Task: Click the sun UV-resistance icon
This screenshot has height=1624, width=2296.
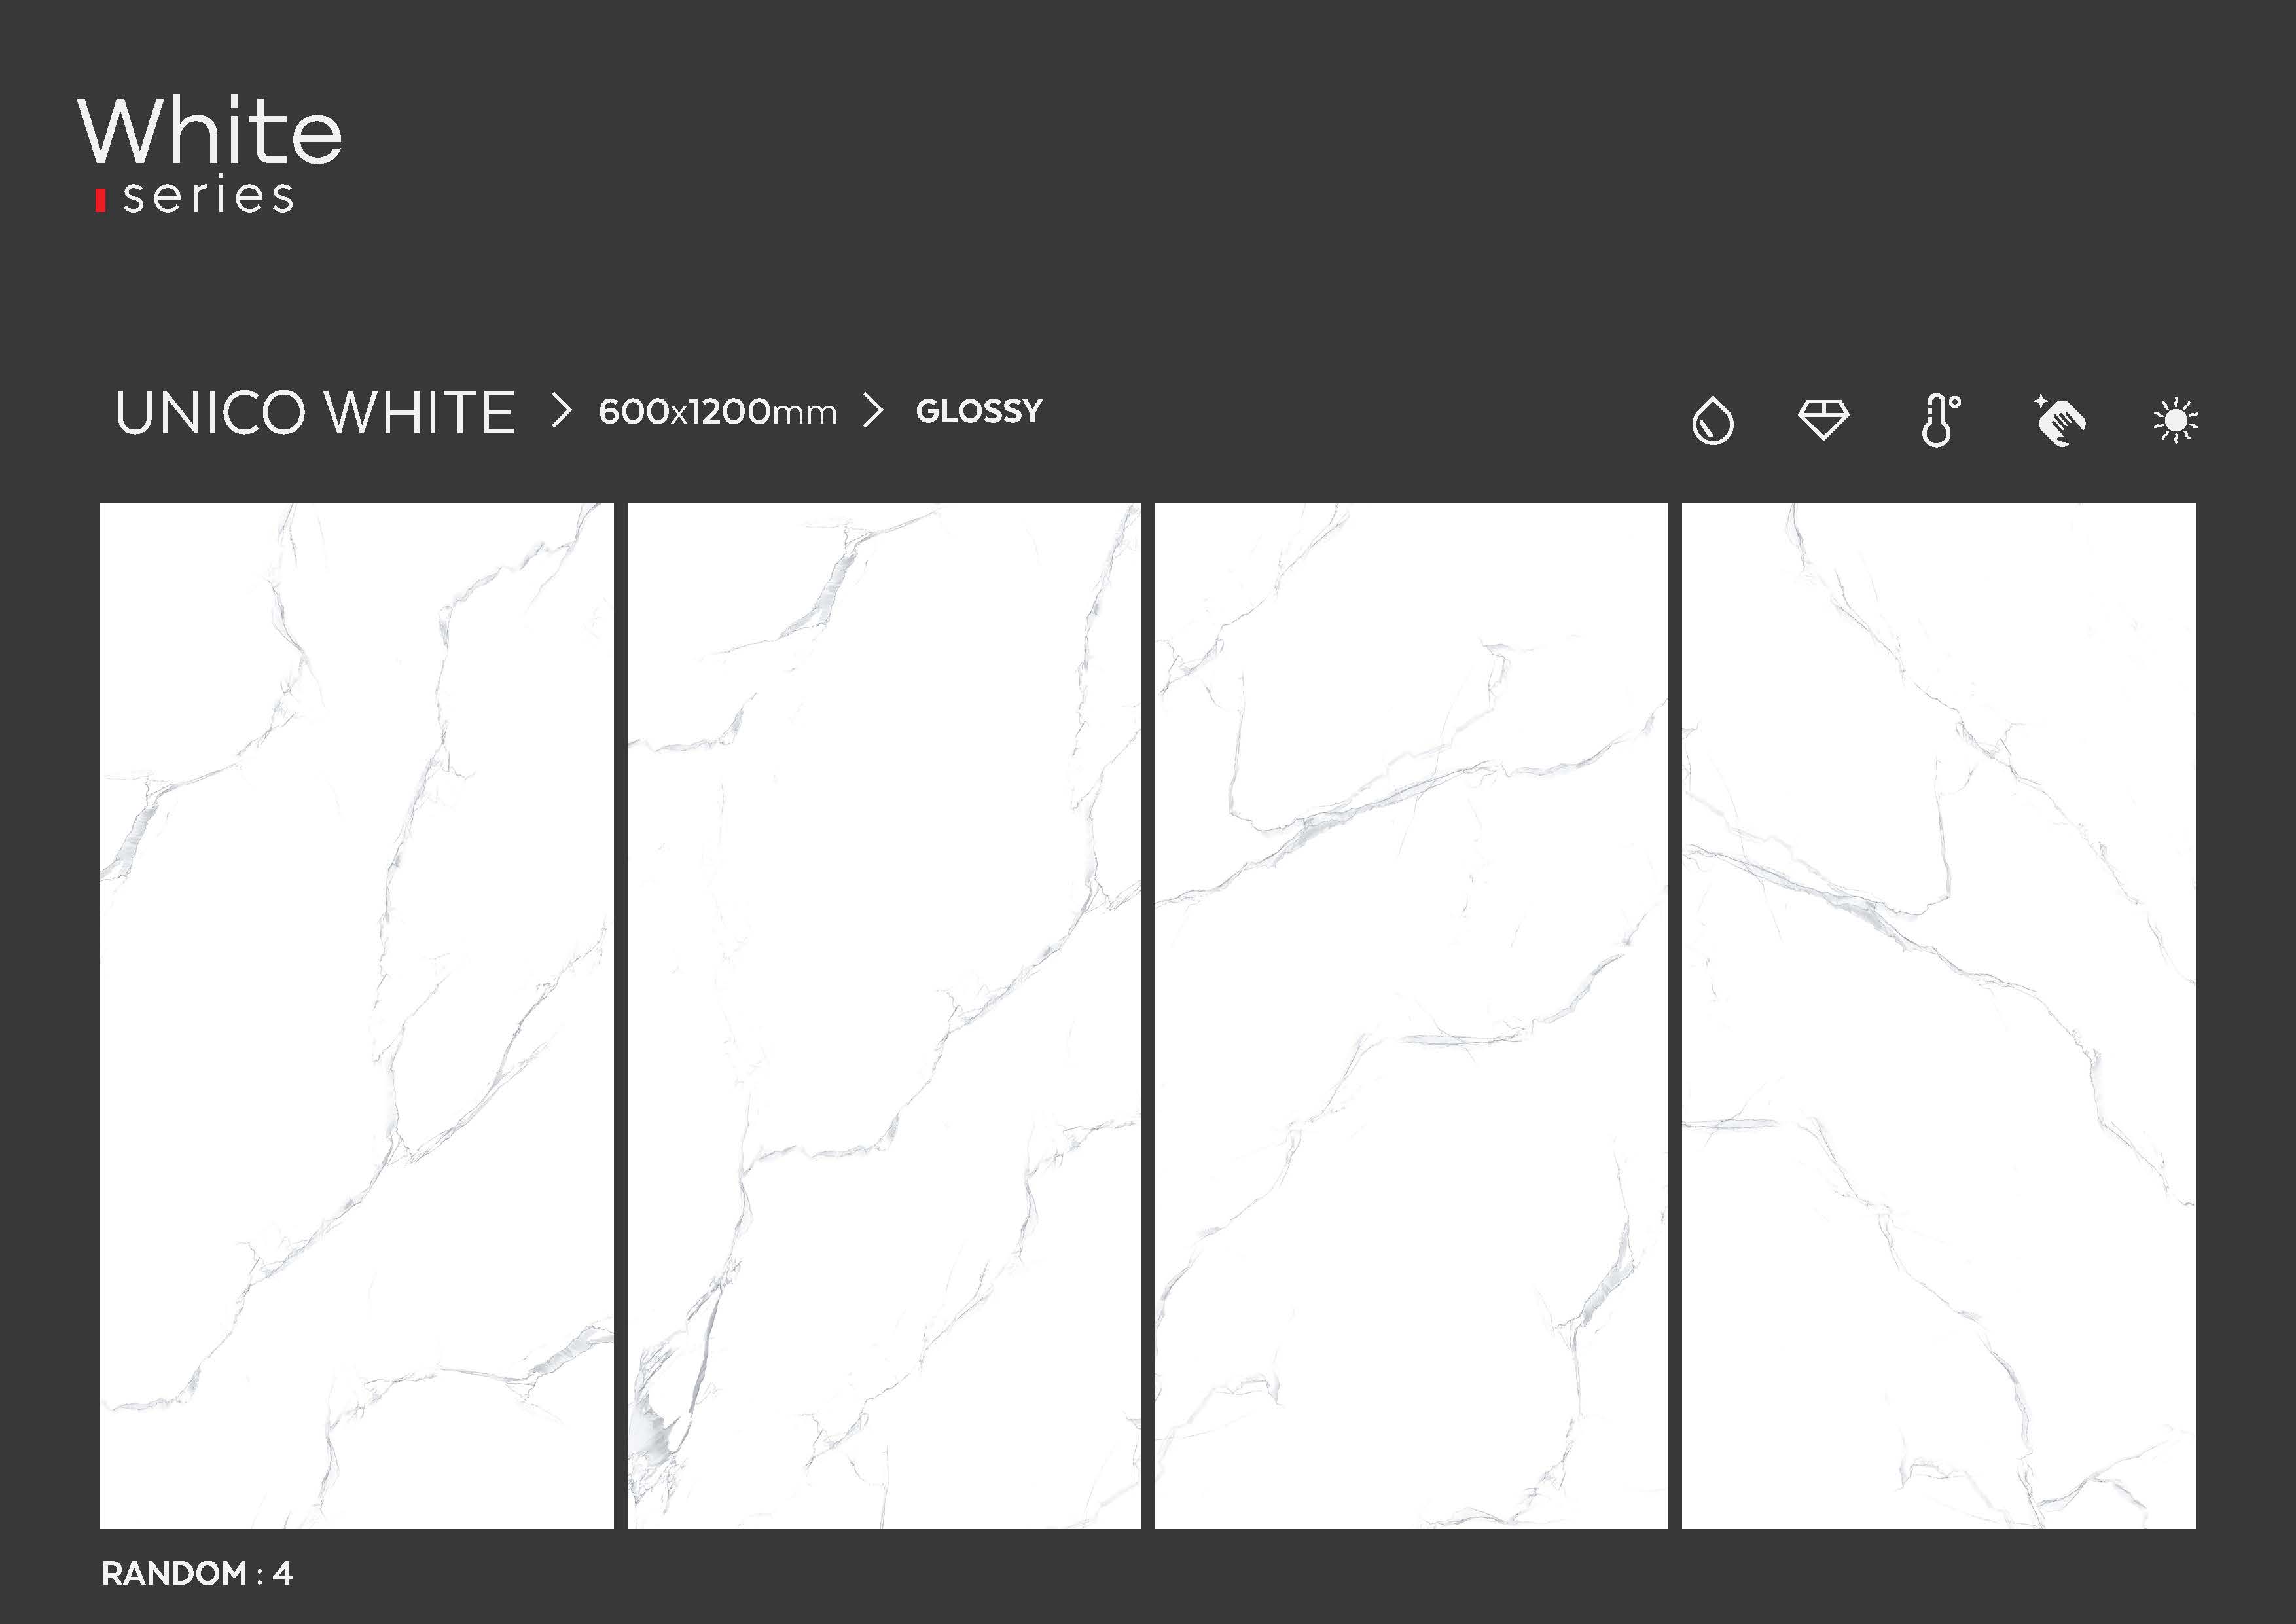Action: [2175, 420]
